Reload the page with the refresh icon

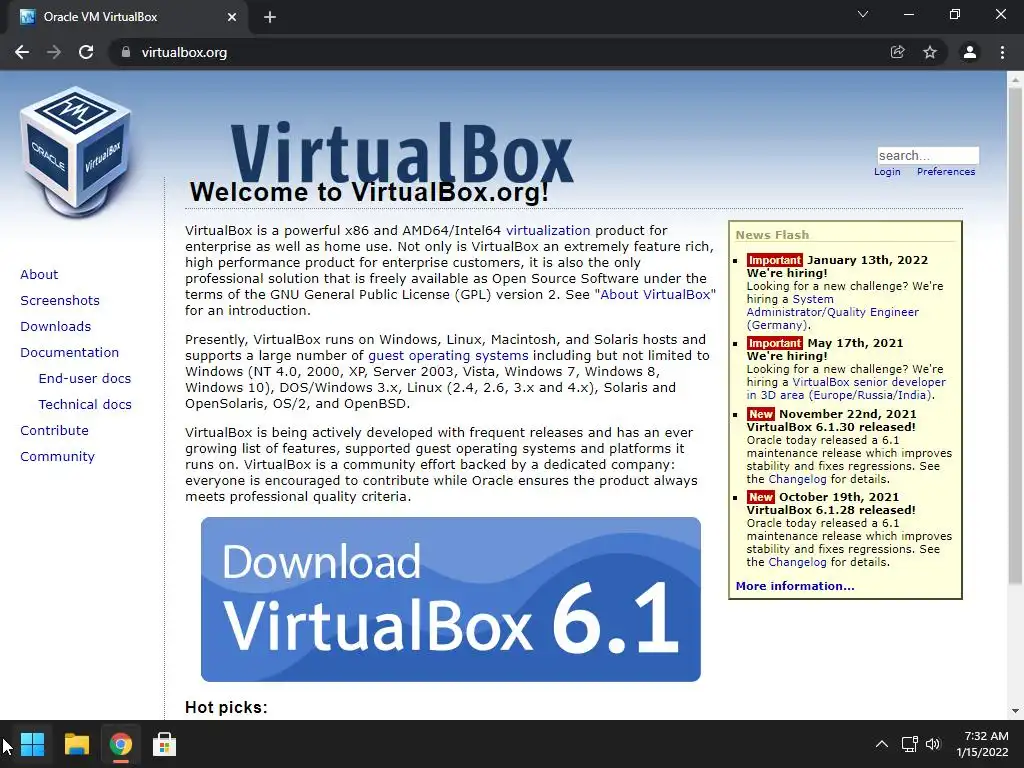point(86,52)
